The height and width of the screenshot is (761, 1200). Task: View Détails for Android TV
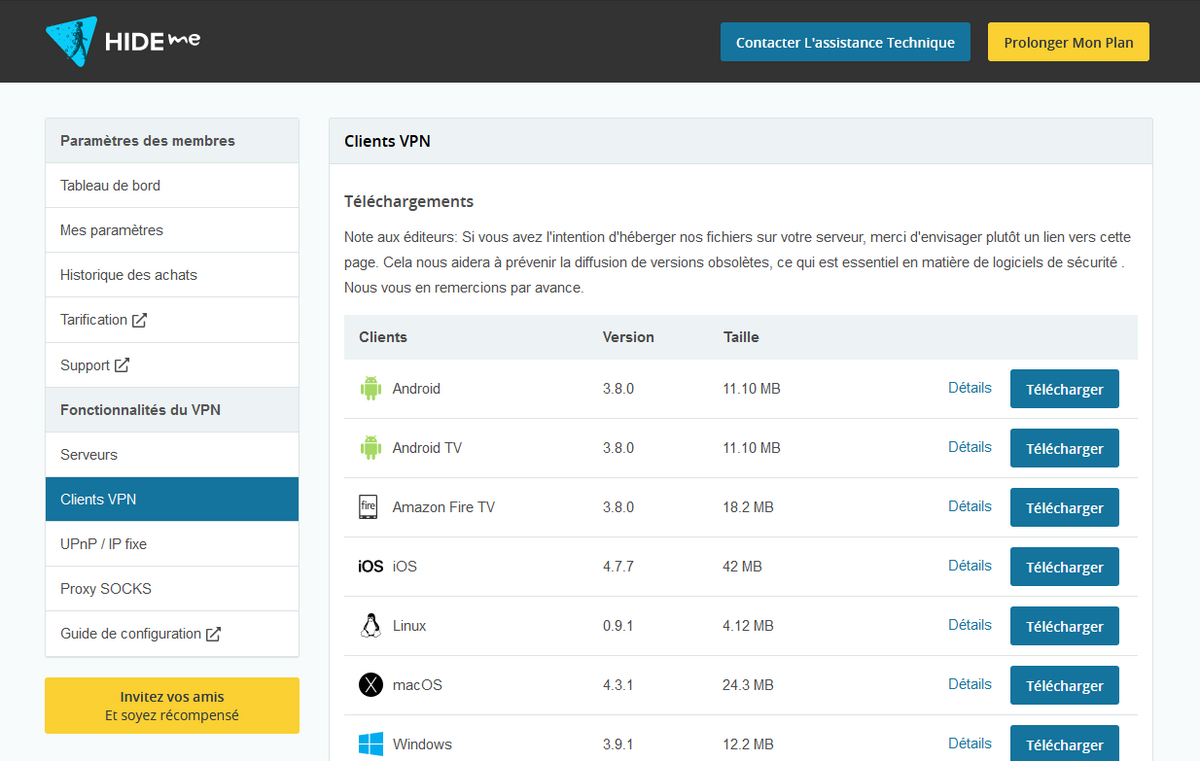point(970,447)
